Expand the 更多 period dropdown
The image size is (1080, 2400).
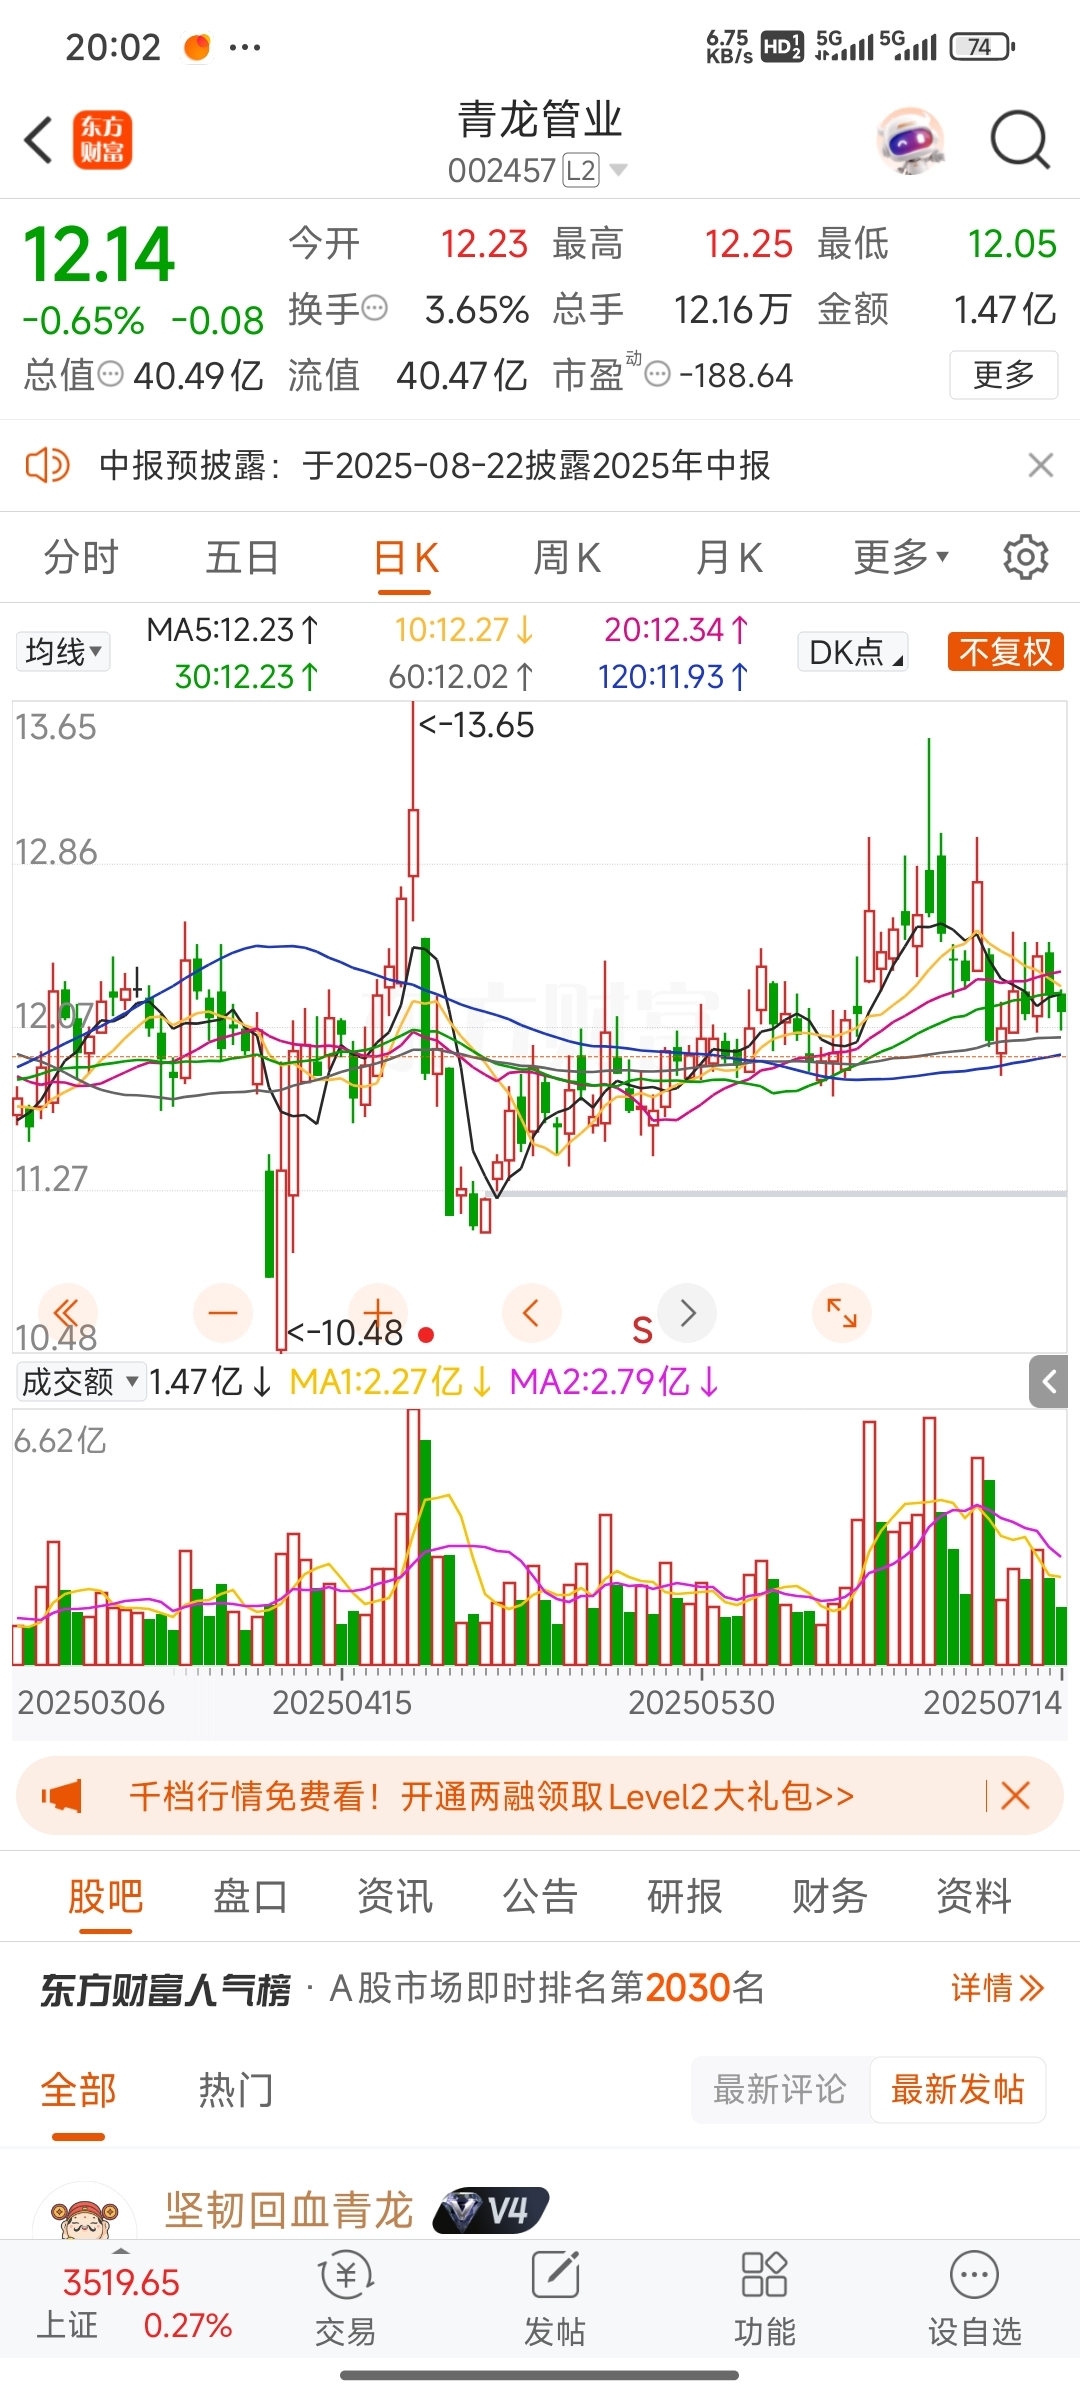(901, 557)
